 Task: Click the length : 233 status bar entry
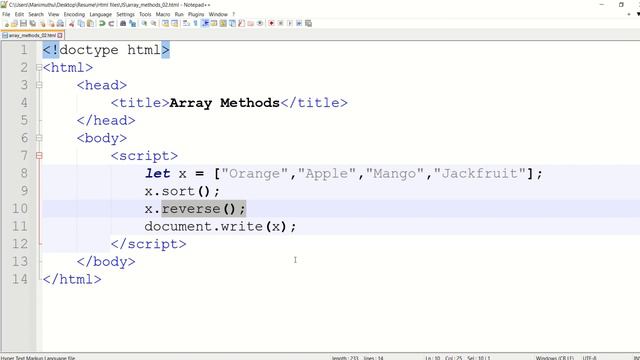click(345, 358)
